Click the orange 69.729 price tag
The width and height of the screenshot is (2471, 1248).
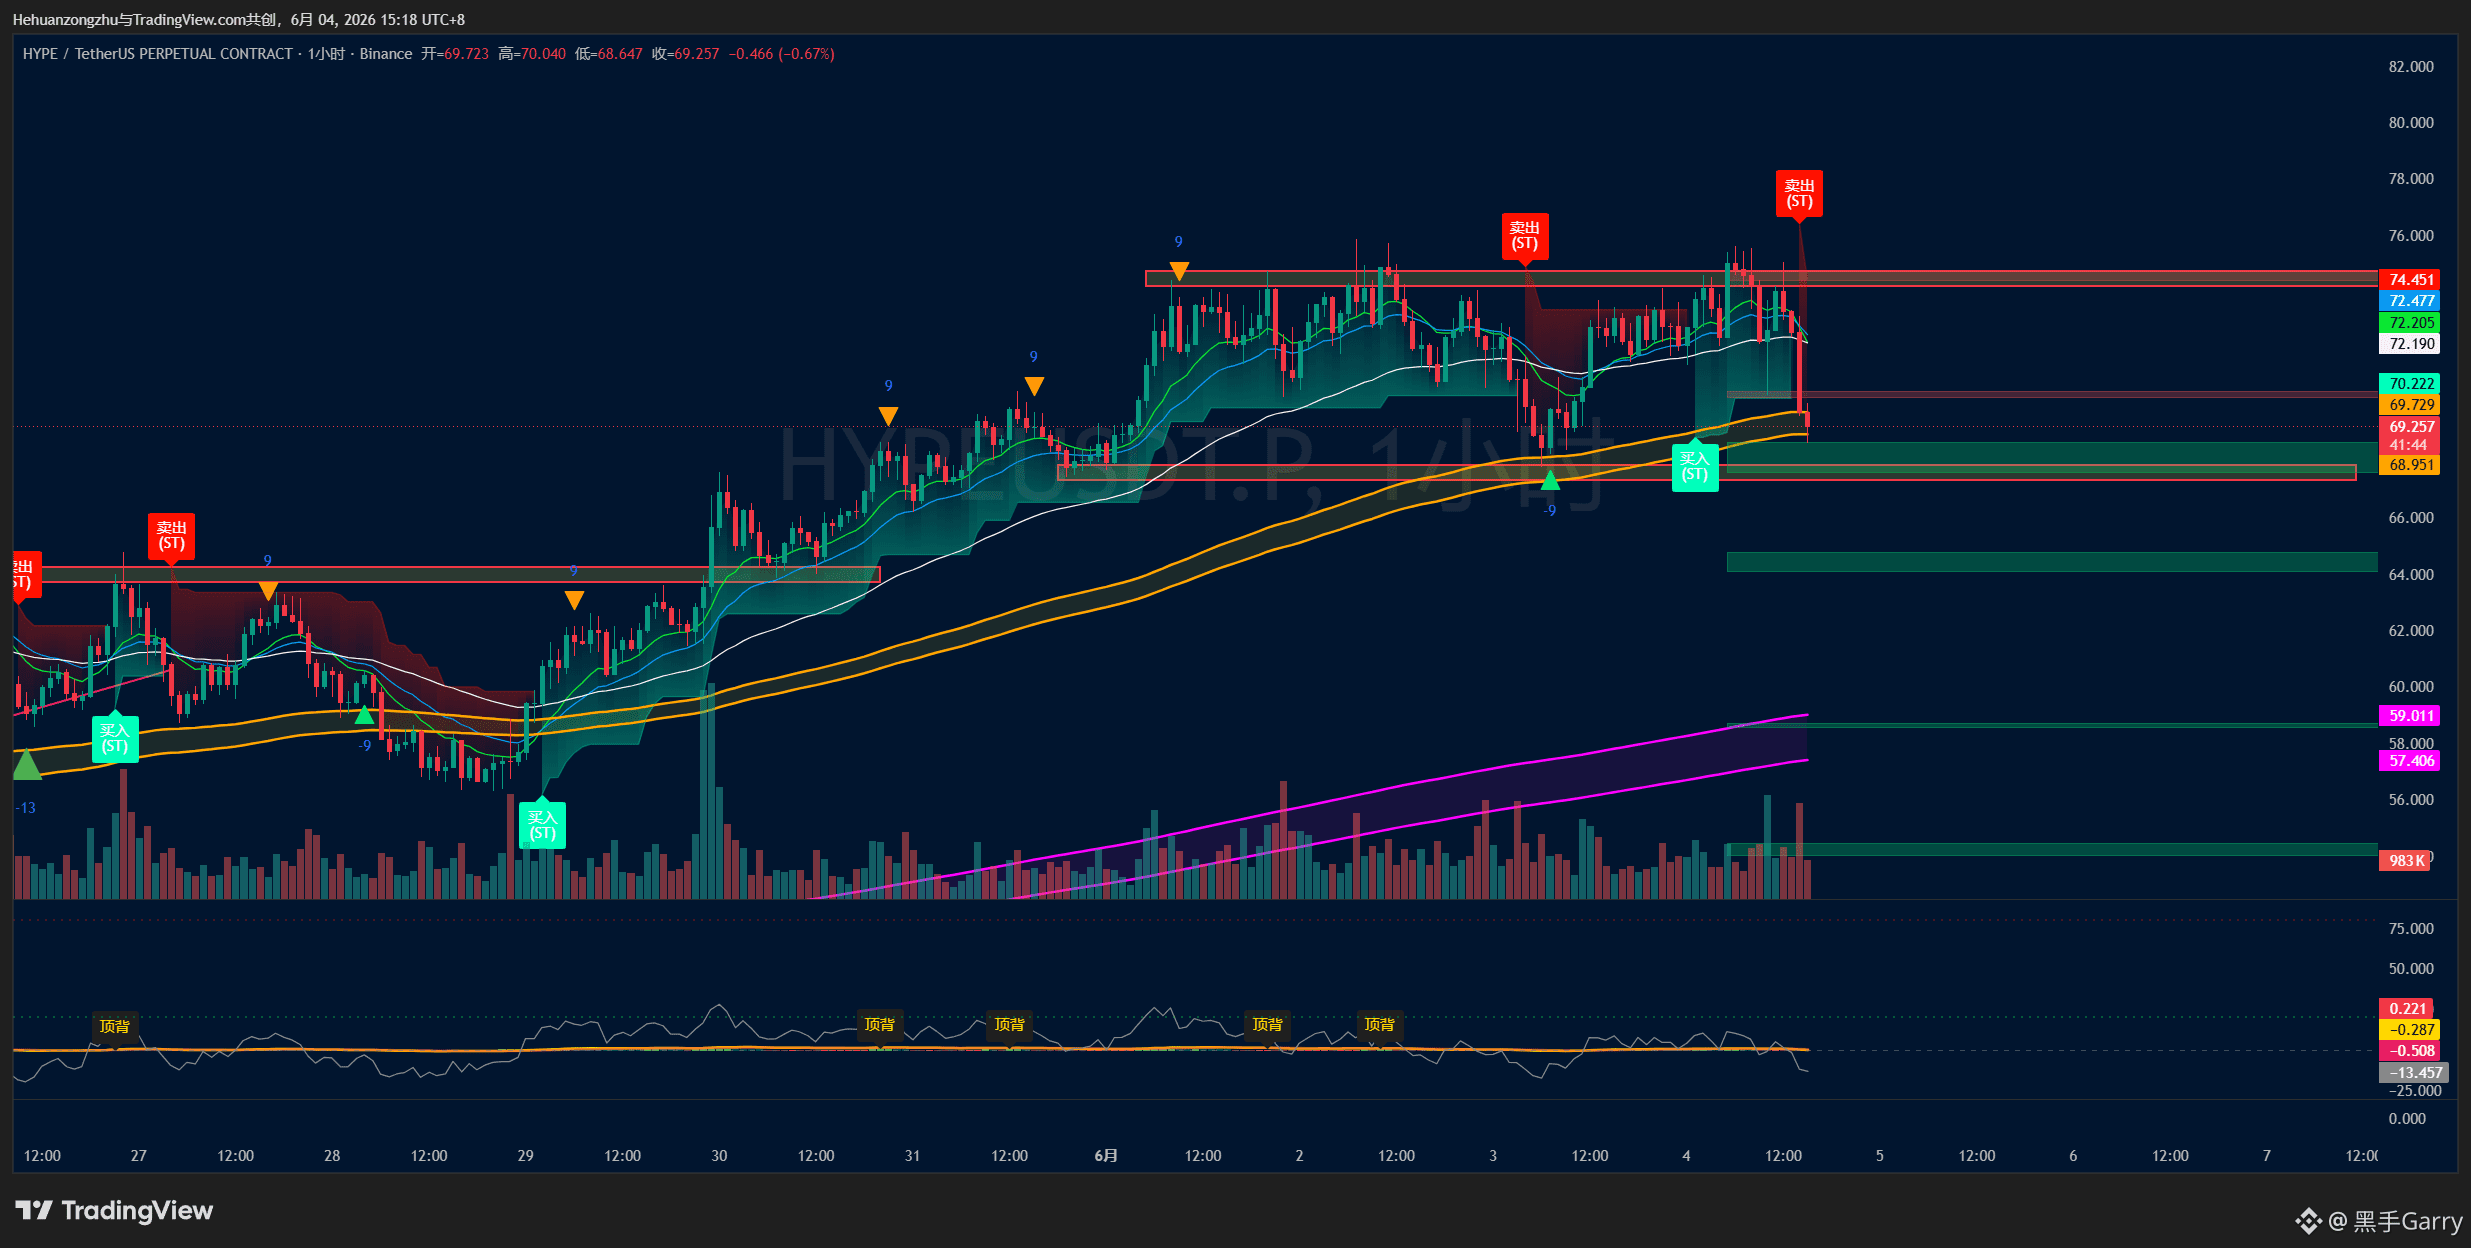[x=2409, y=405]
